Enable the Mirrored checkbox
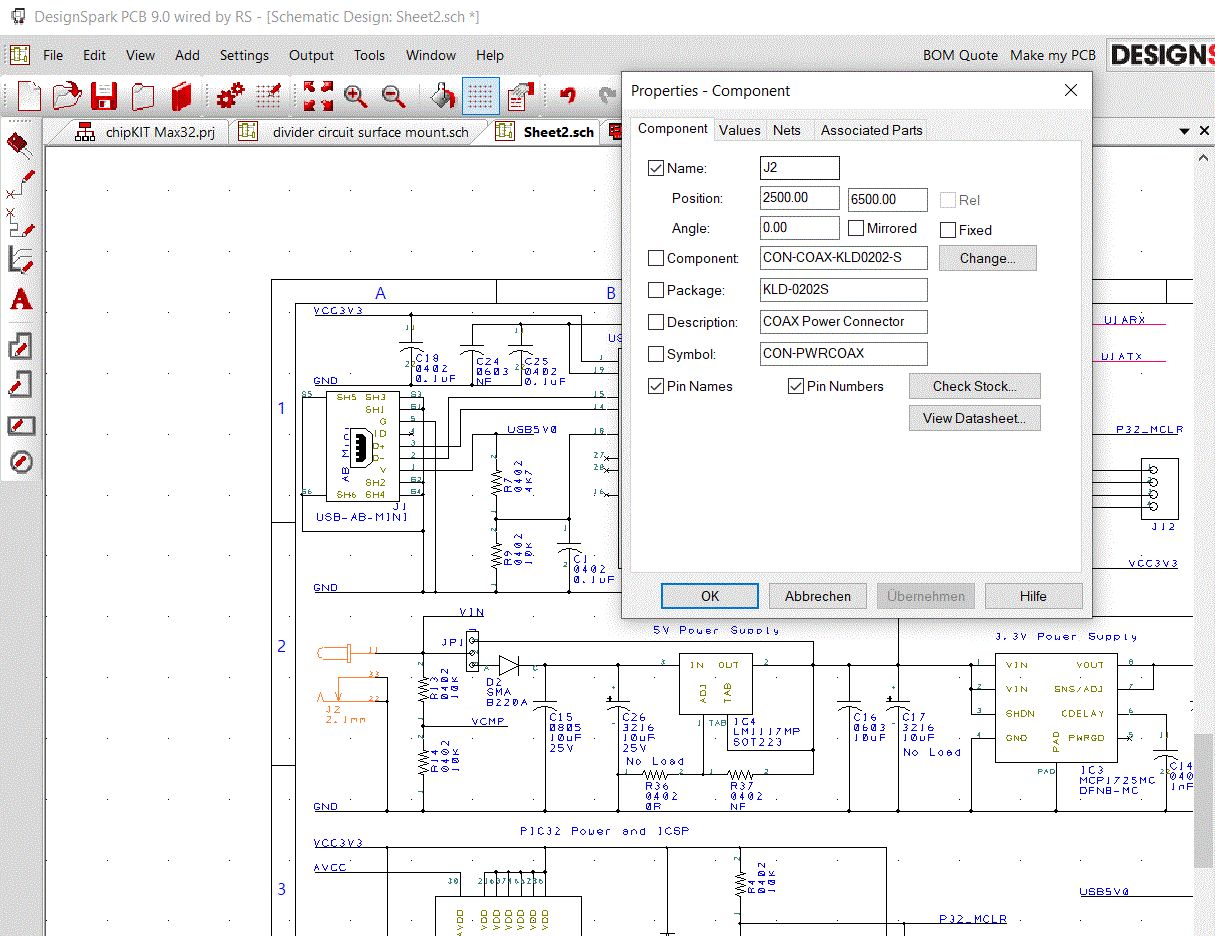1215x936 pixels. pos(856,228)
